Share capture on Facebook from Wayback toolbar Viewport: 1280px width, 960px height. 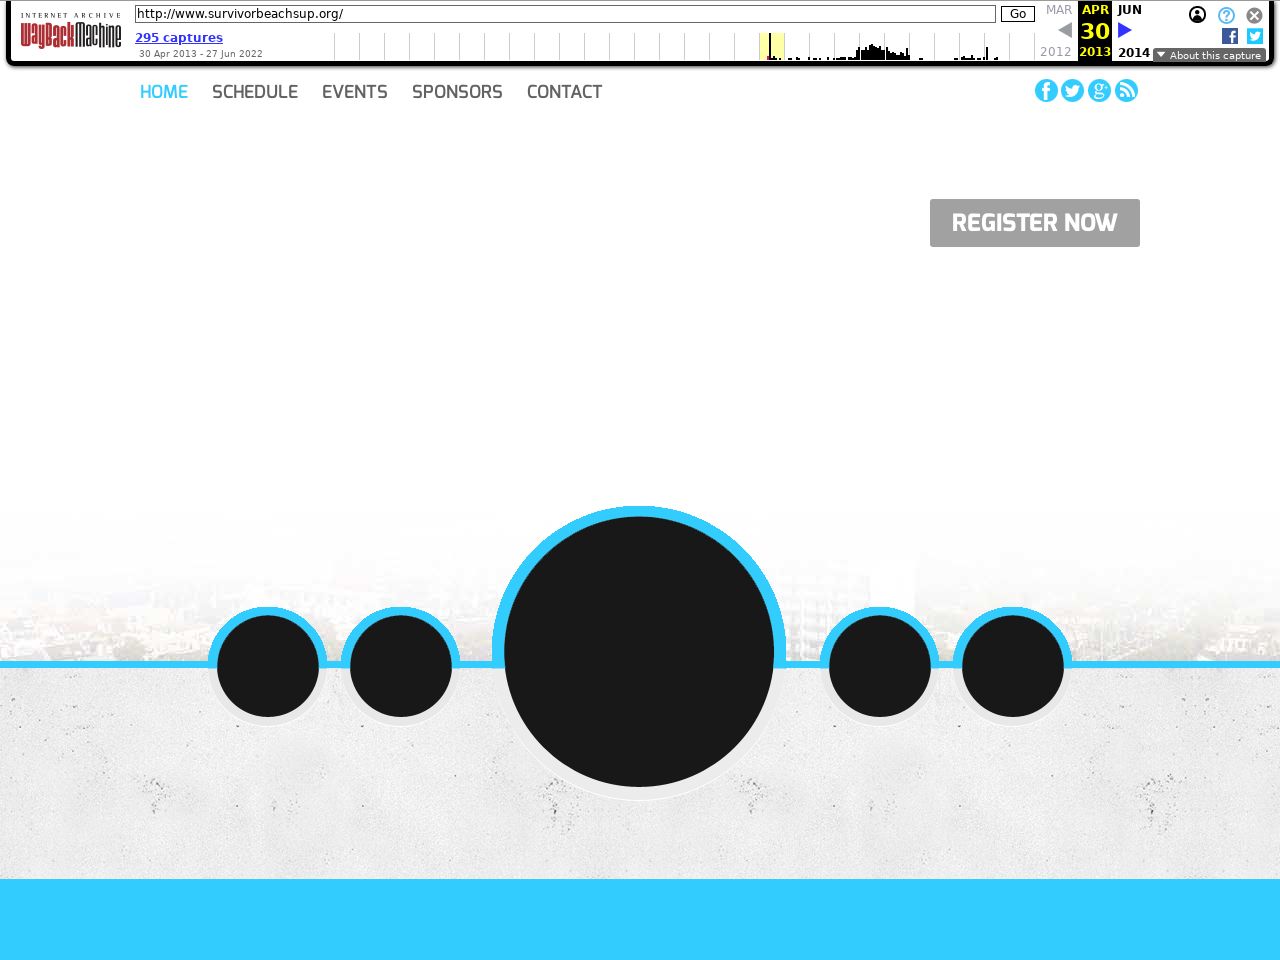tap(1230, 36)
